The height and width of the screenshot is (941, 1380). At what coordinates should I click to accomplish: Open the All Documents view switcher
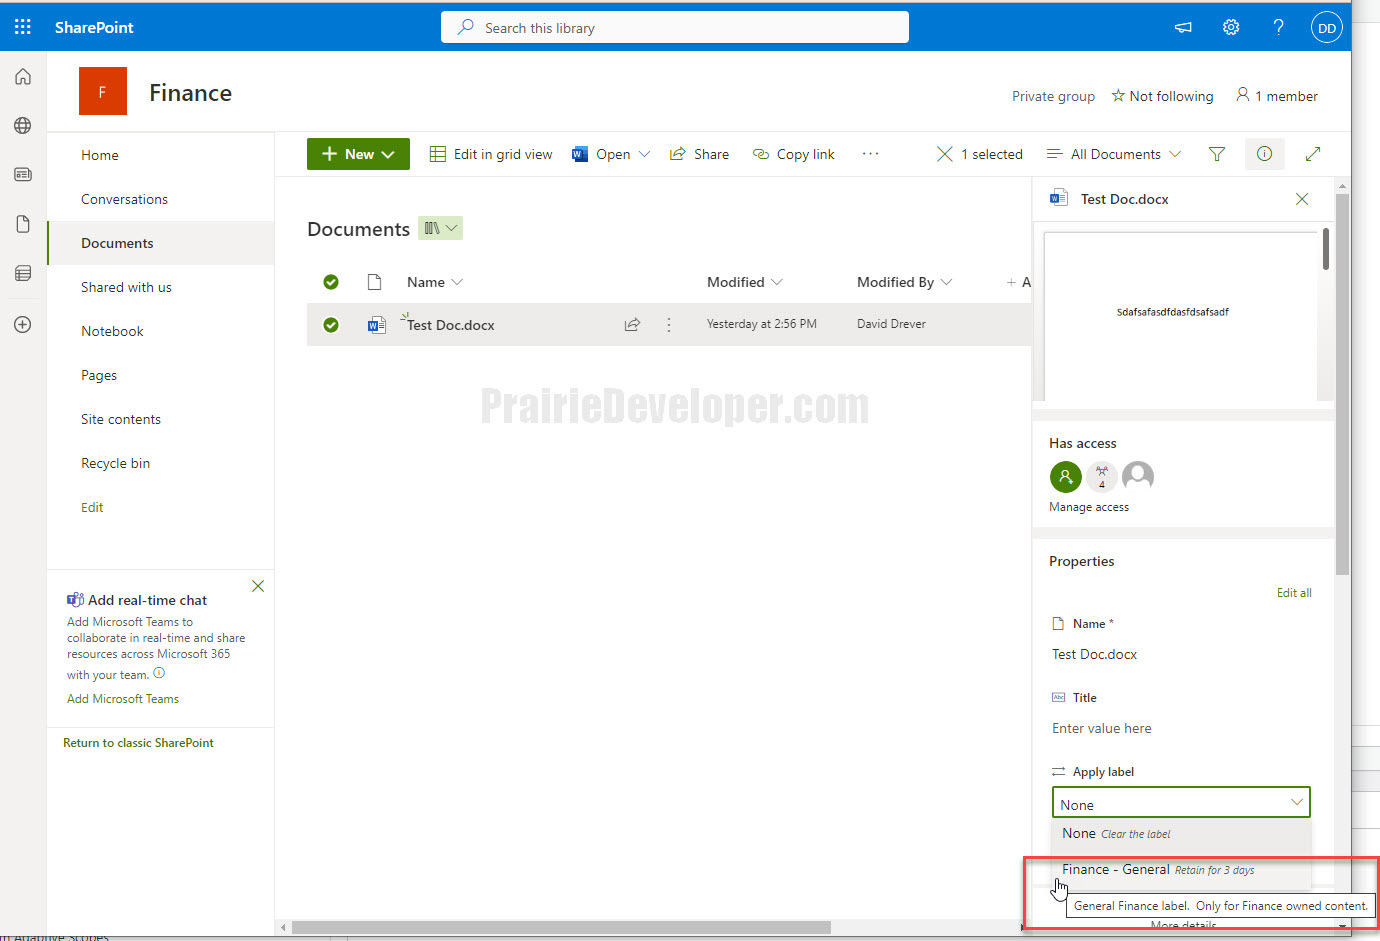click(x=1114, y=154)
